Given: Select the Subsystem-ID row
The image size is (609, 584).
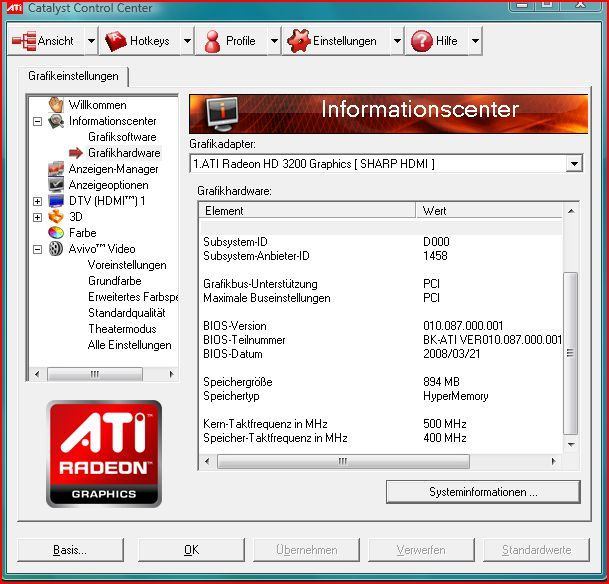Looking at the screenshot, I should point(381,242).
